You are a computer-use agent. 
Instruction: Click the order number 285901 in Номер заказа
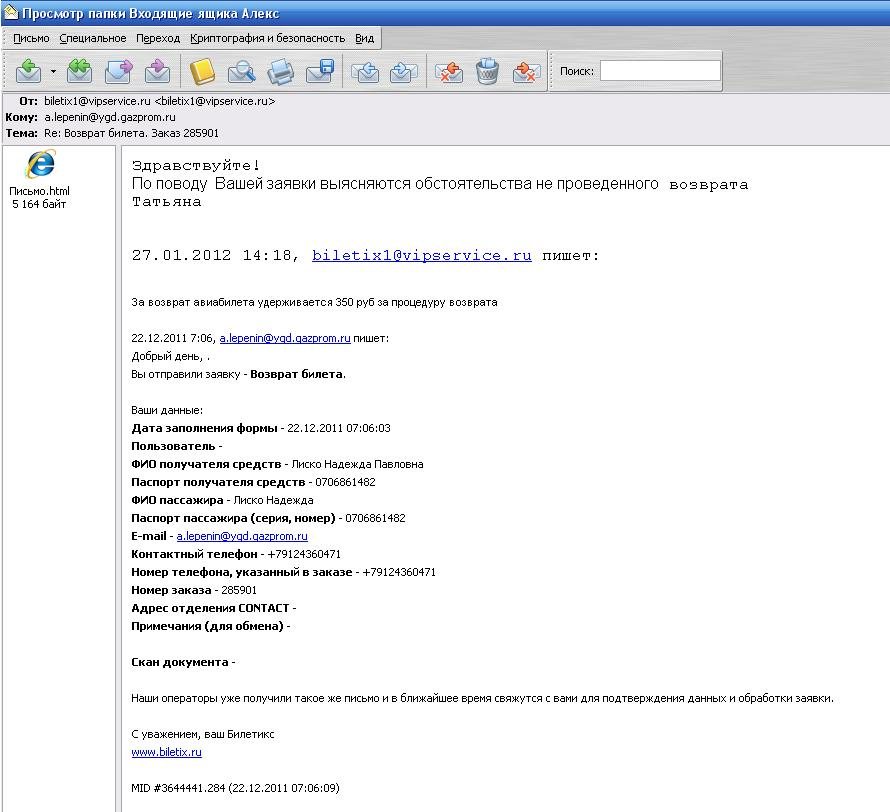[239, 590]
